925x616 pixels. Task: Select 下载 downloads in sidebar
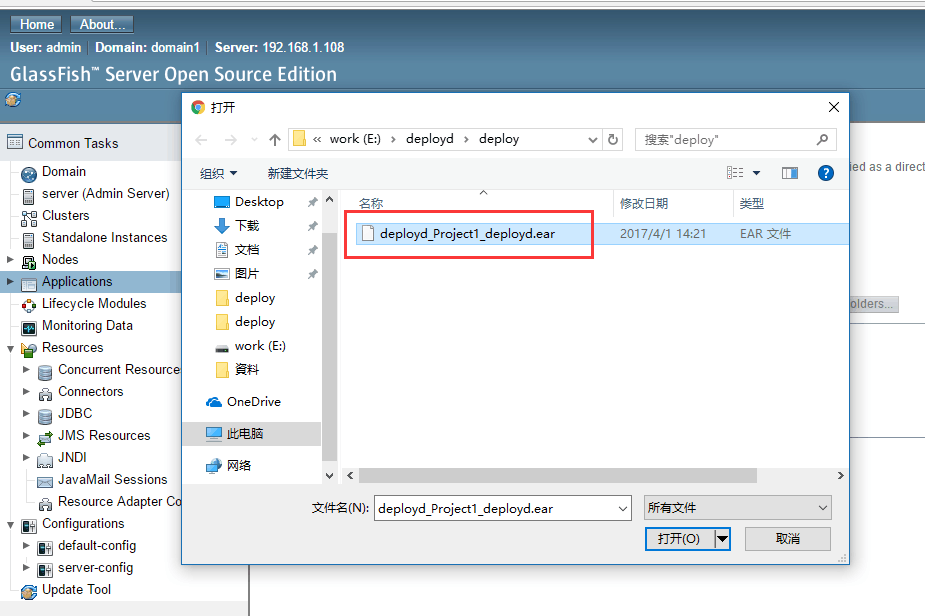click(247, 225)
